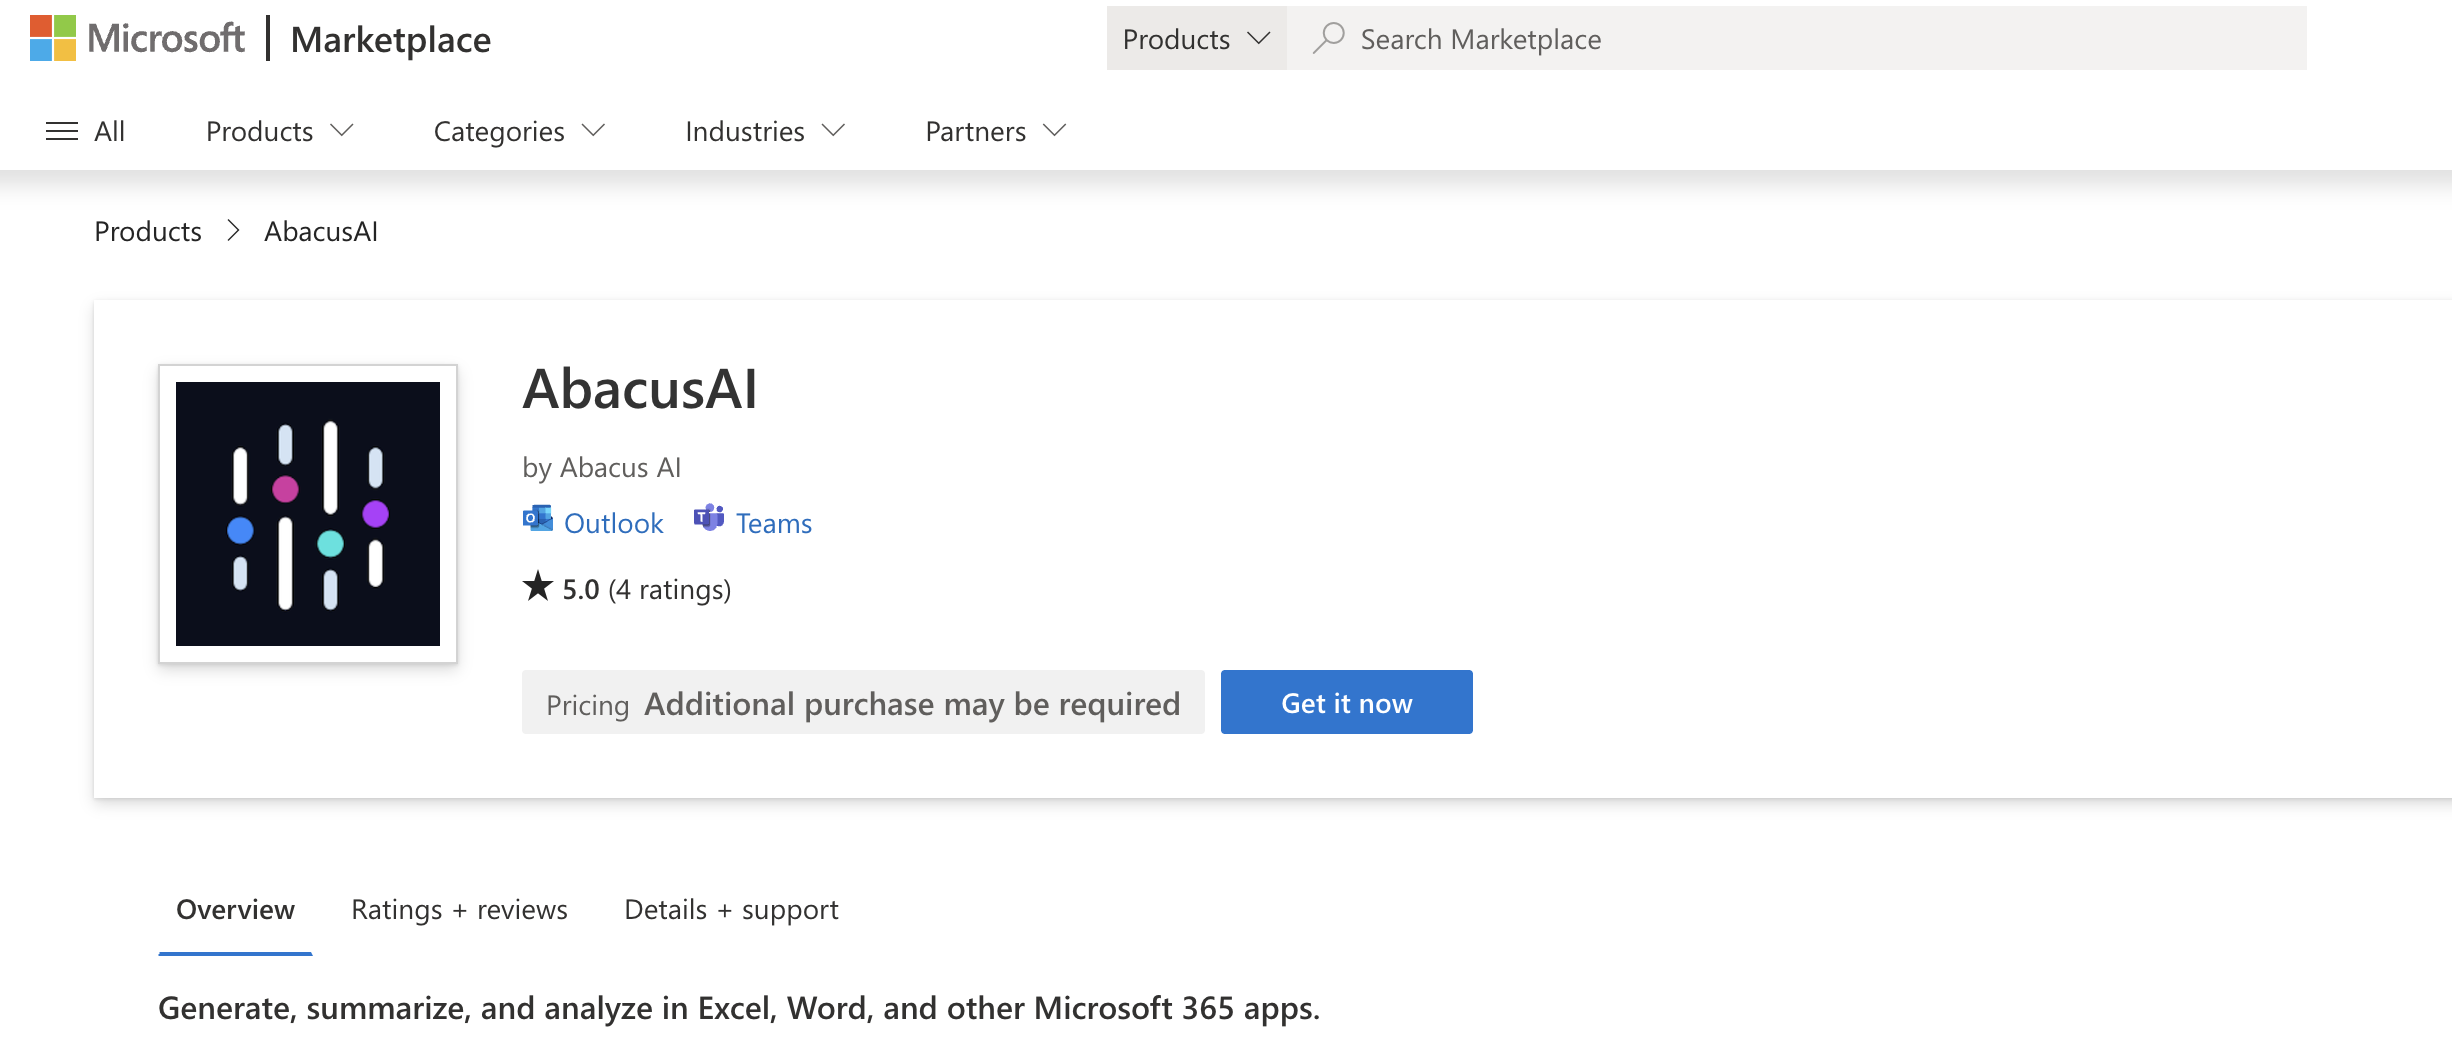The width and height of the screenshot is (2452, 1052).
Task: Expand the Partners navigation menu
Action: click(x=996, y=131)
